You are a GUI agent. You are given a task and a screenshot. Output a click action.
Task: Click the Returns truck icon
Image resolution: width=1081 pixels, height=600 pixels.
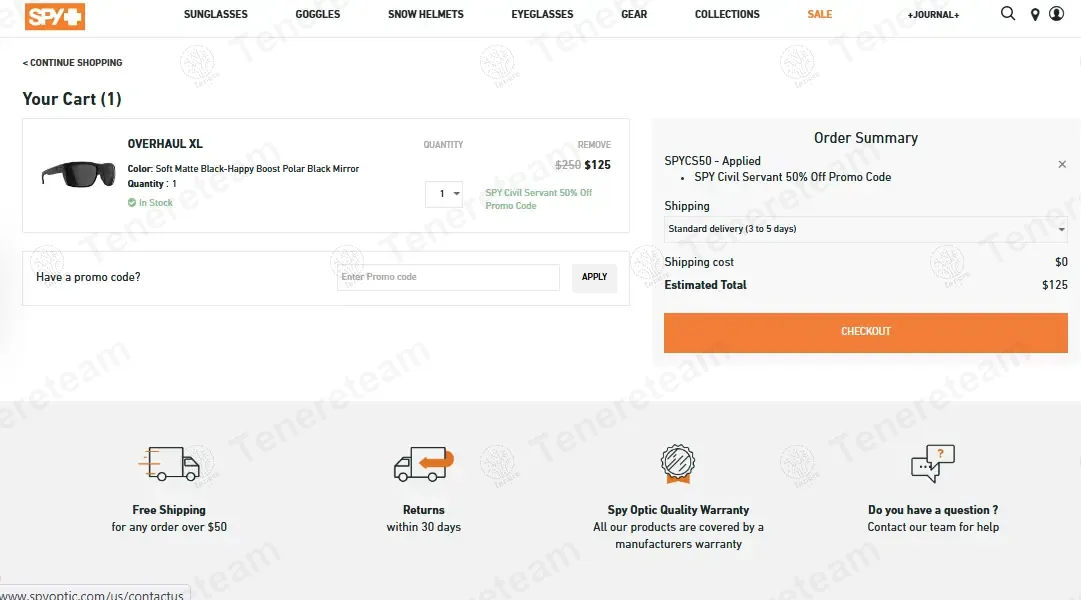[424, 463]
